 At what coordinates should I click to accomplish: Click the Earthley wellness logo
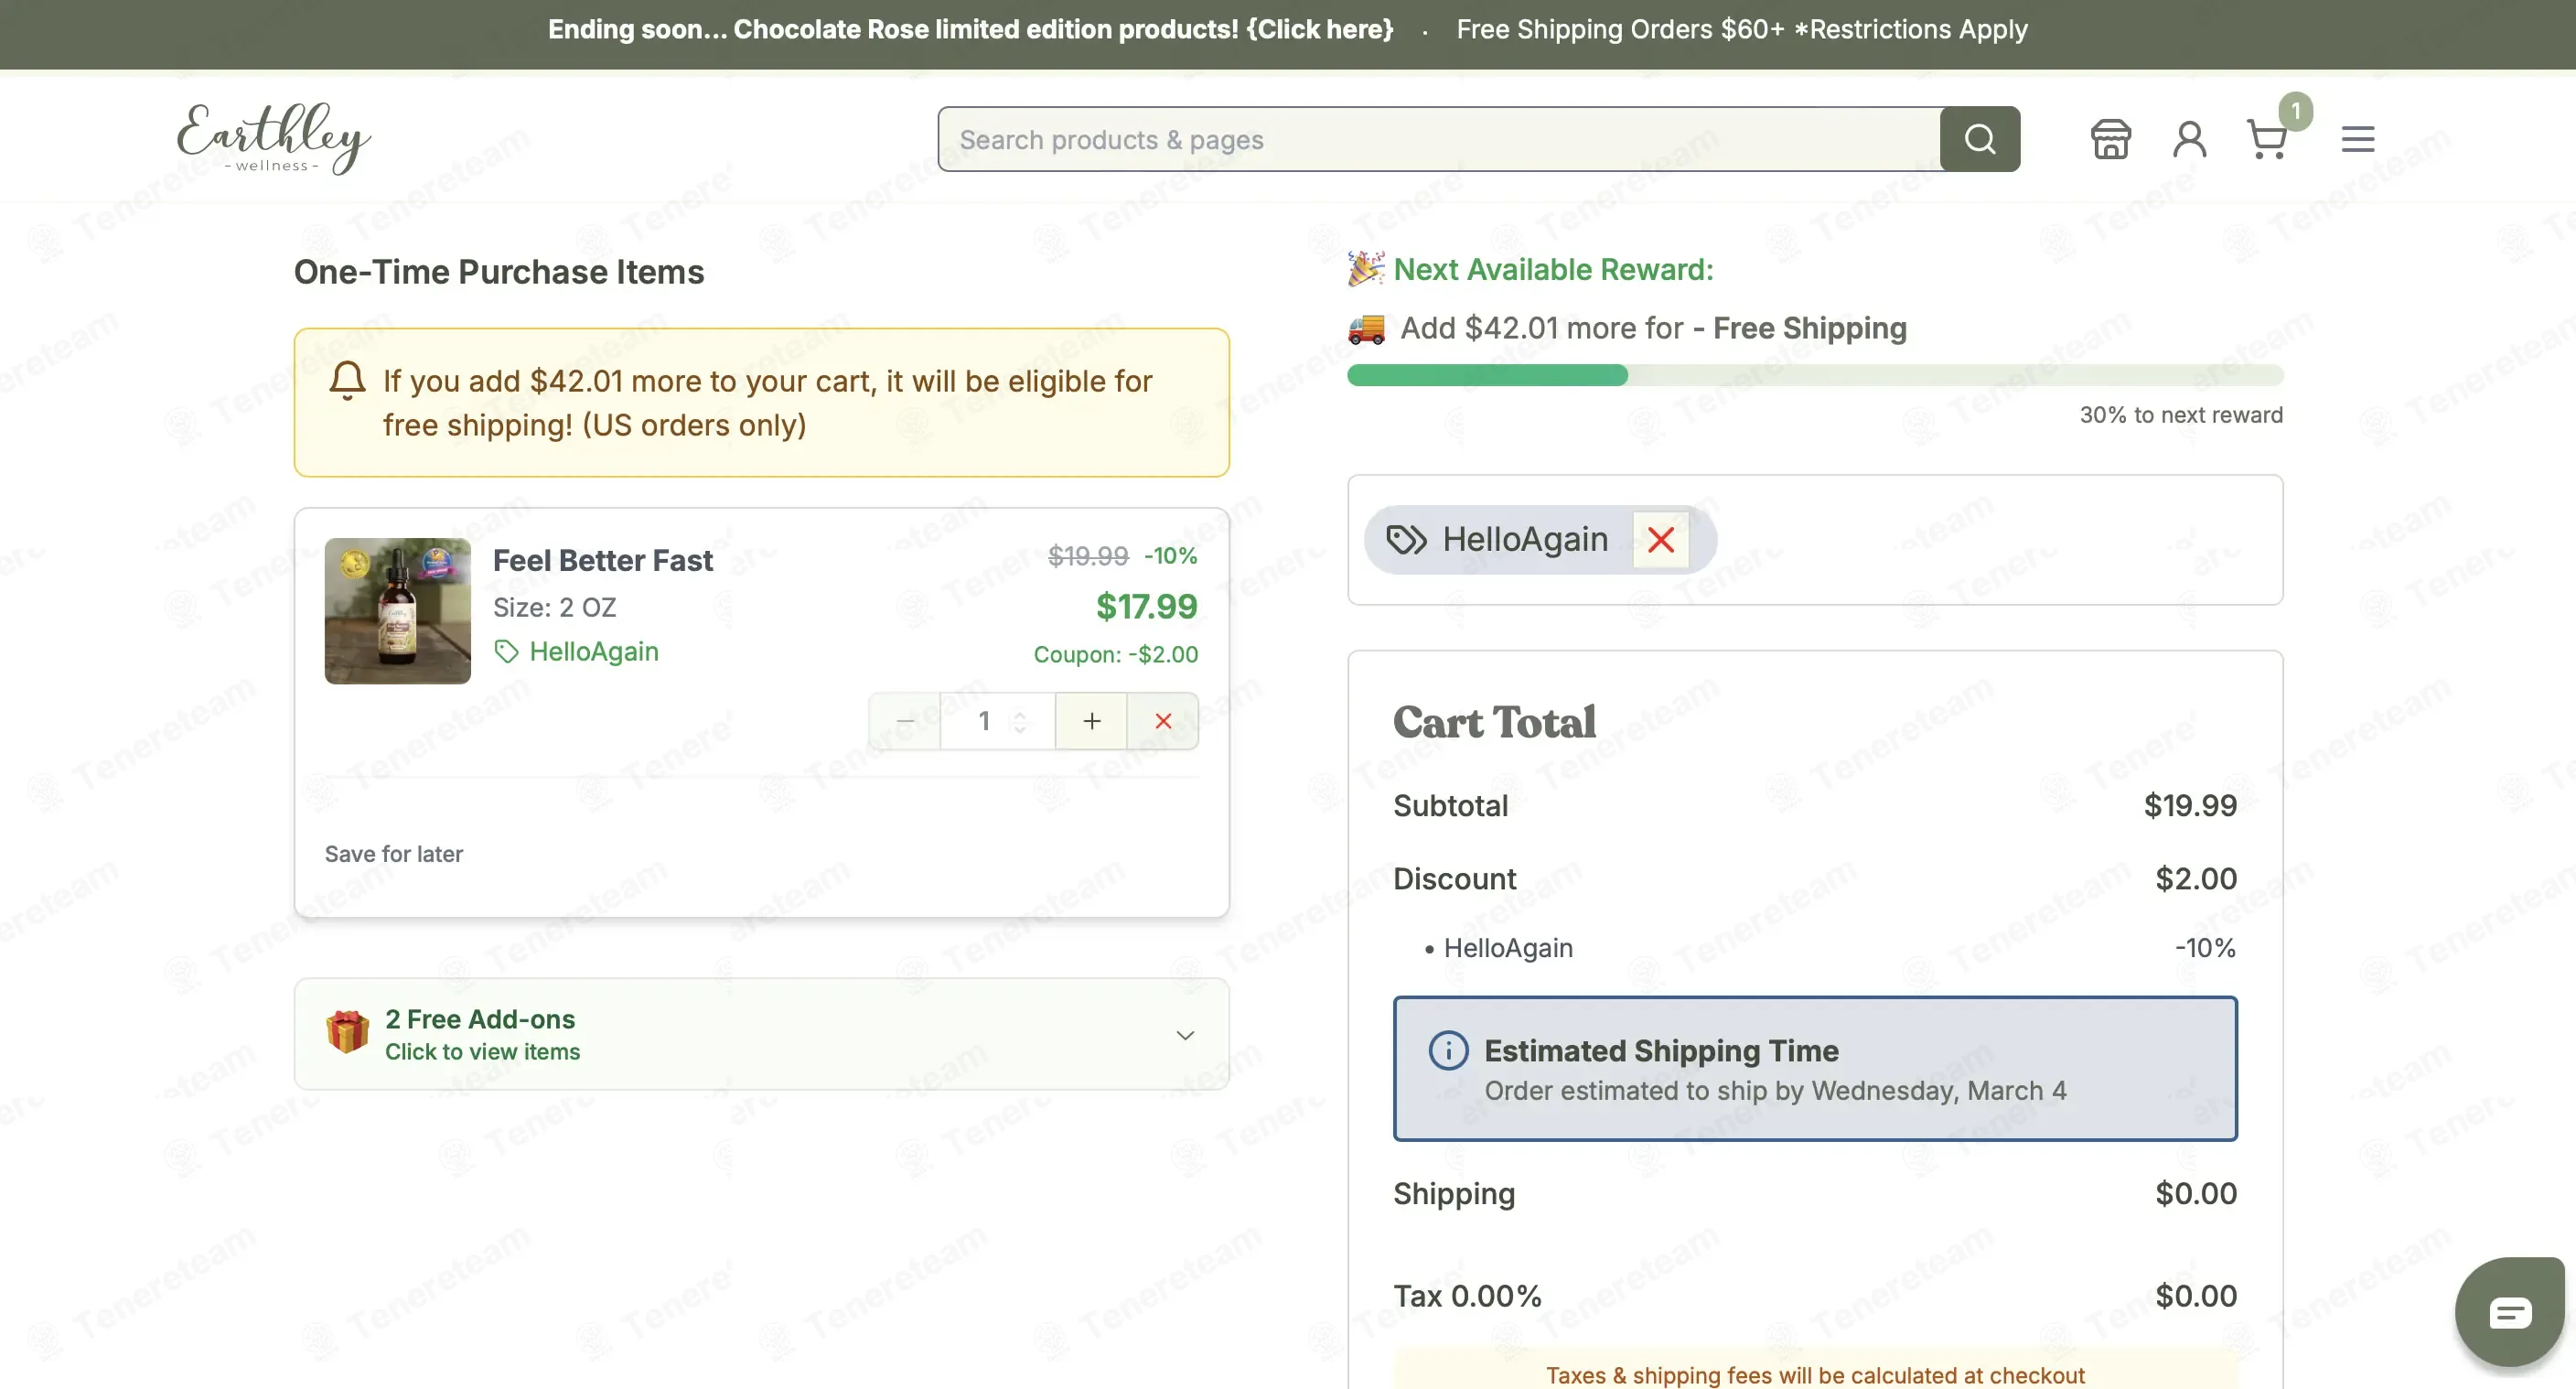coord(273,138)
